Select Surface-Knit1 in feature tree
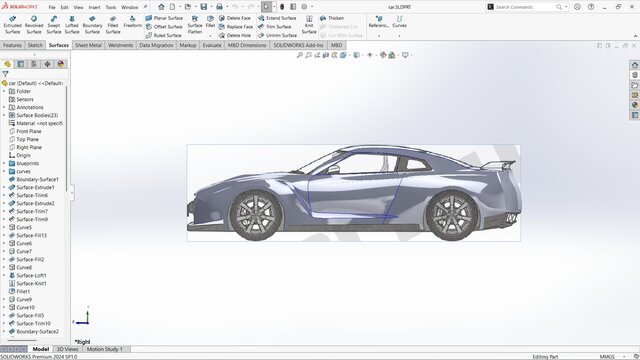The image size is (640, 360). click(x=31, y=283)
